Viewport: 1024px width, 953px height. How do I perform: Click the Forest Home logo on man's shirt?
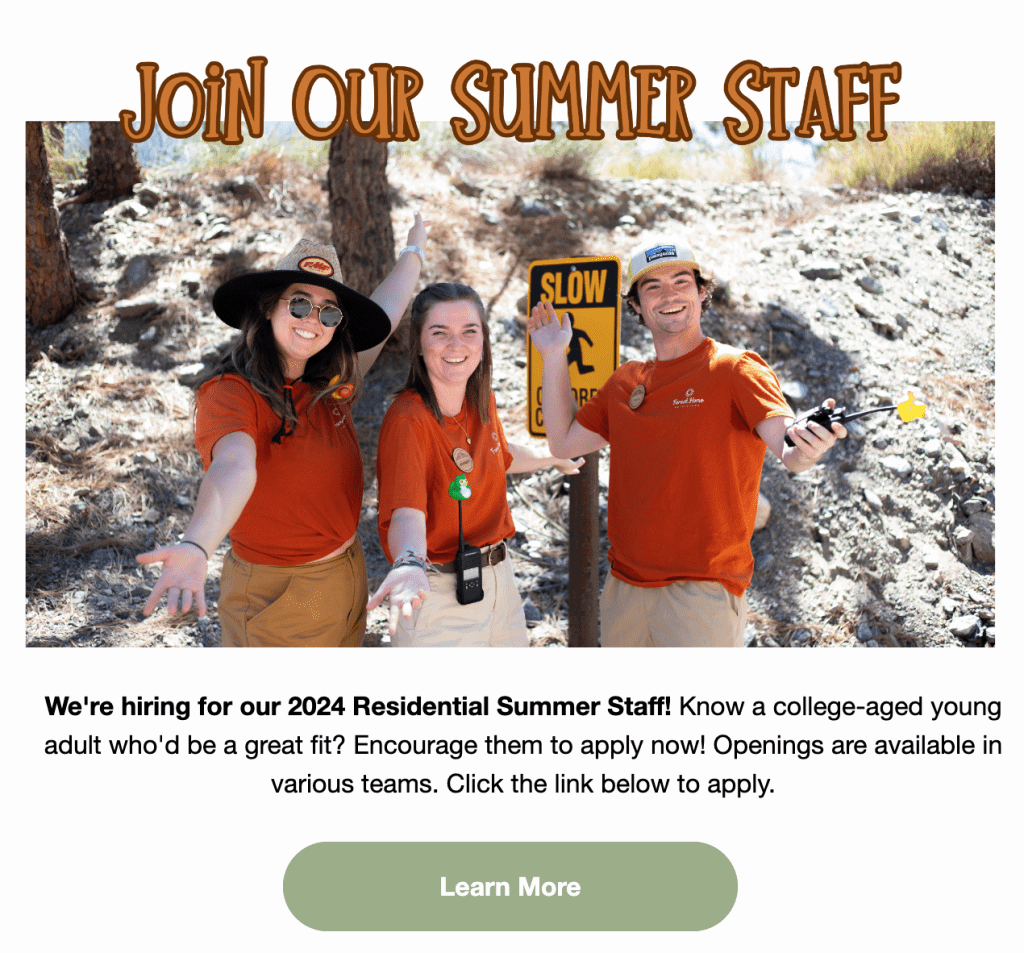689,399
